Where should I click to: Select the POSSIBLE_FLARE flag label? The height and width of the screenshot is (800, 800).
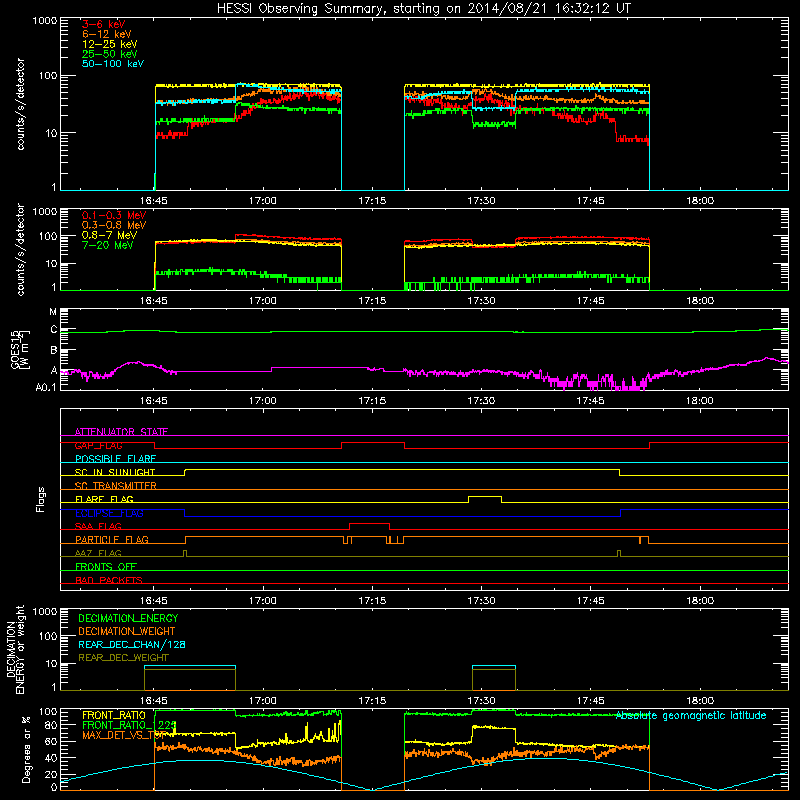click(115, 459)
